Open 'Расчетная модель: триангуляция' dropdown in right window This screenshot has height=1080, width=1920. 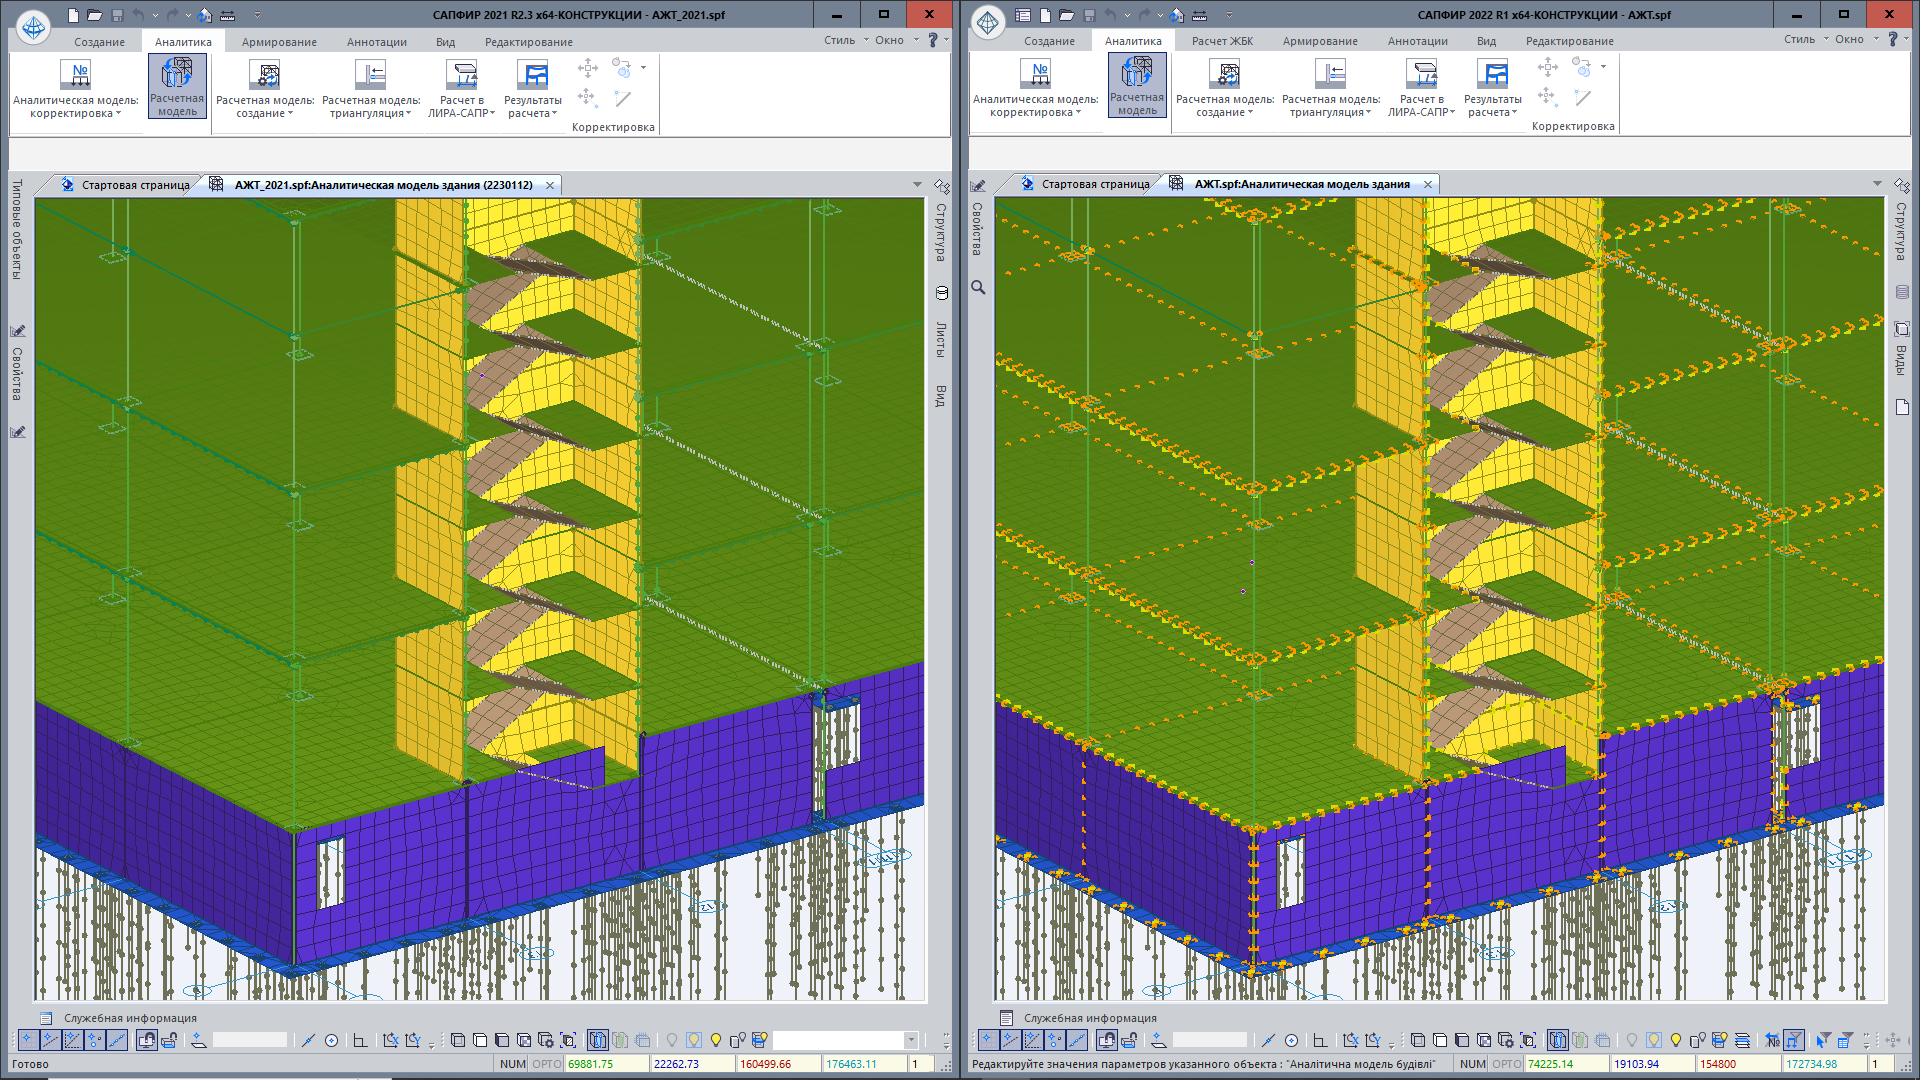point(1330,106)
